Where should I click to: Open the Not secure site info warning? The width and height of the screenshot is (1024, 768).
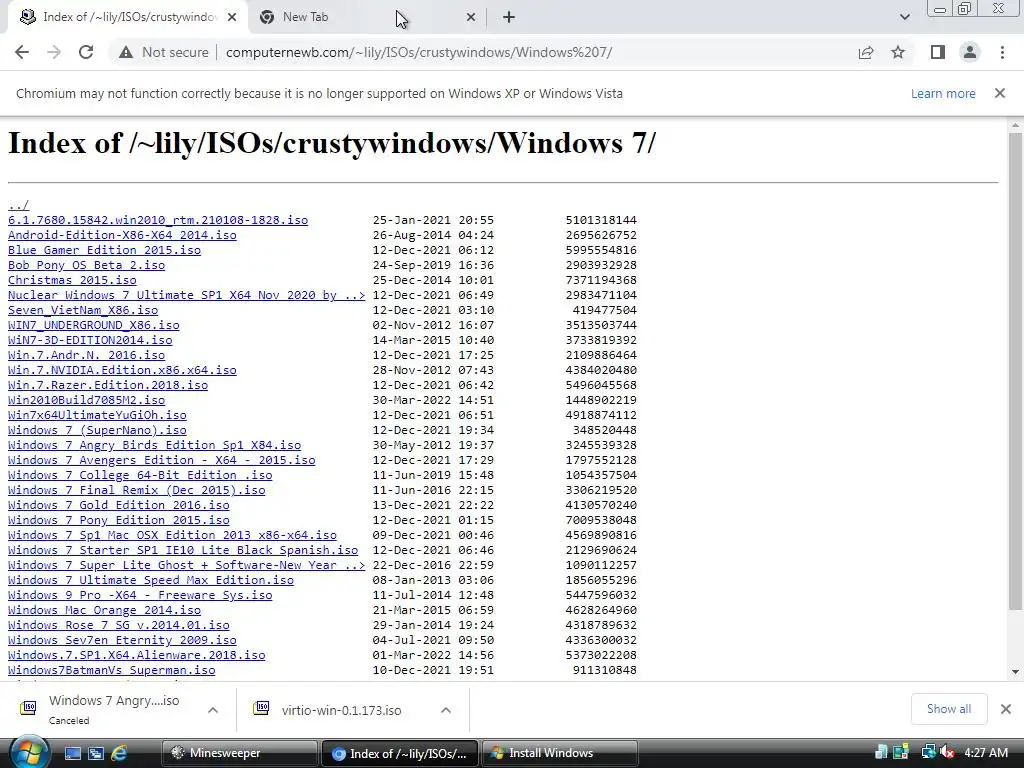point(164,52)
